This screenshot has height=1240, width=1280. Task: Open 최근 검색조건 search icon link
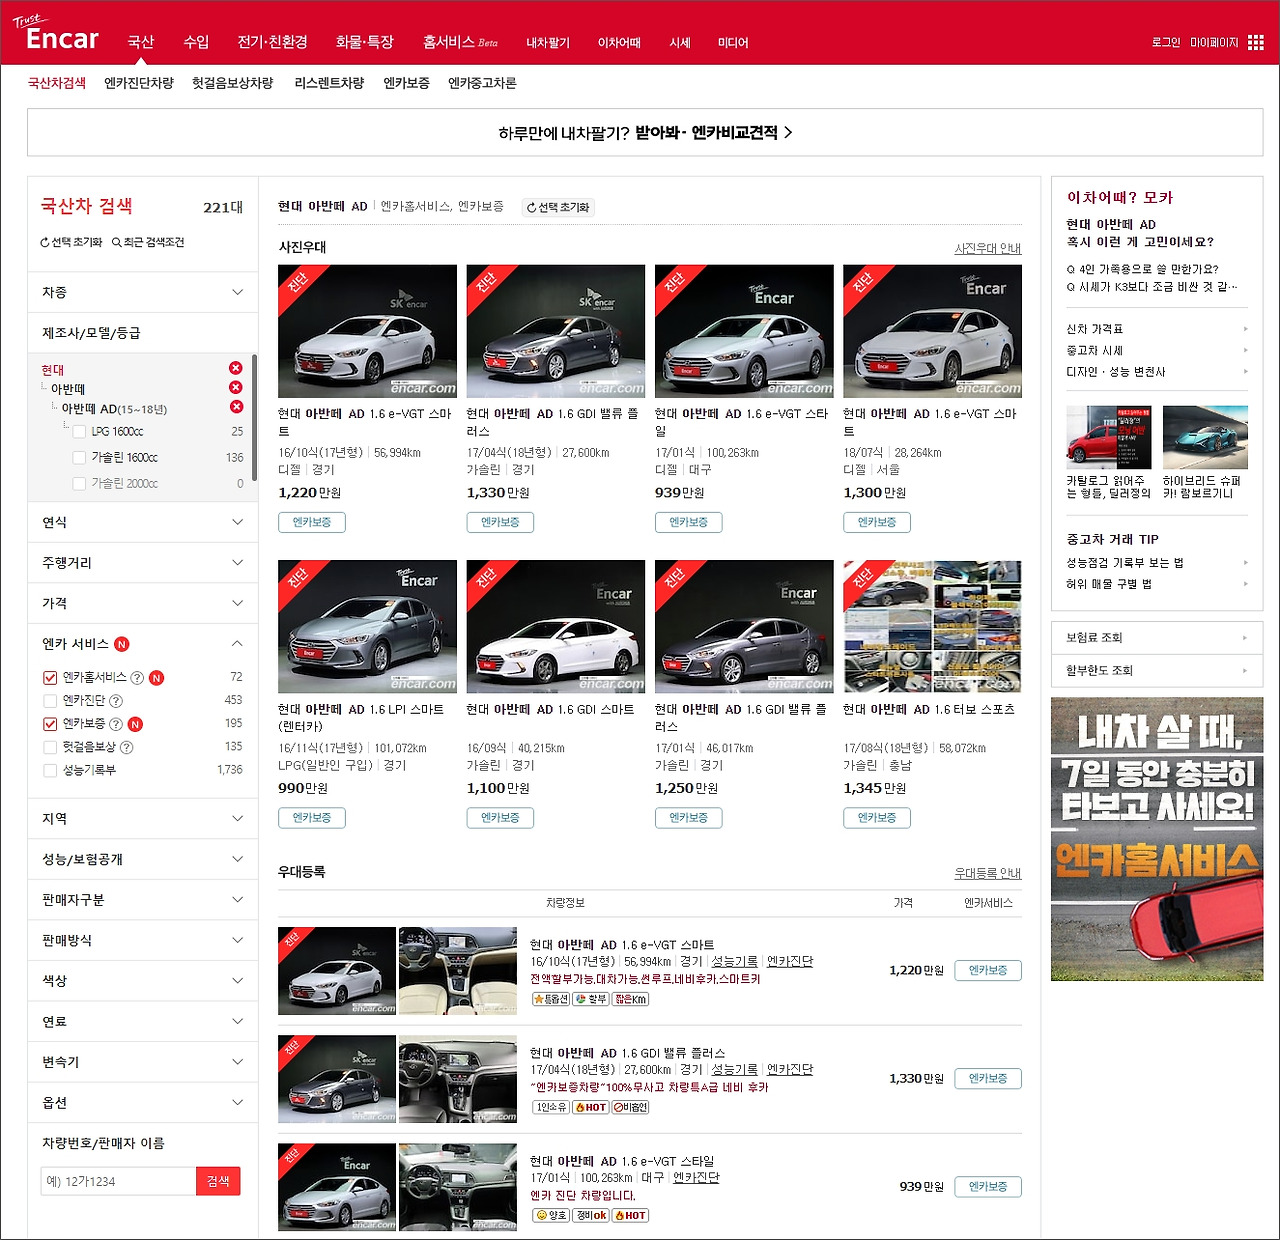point(148,242)
